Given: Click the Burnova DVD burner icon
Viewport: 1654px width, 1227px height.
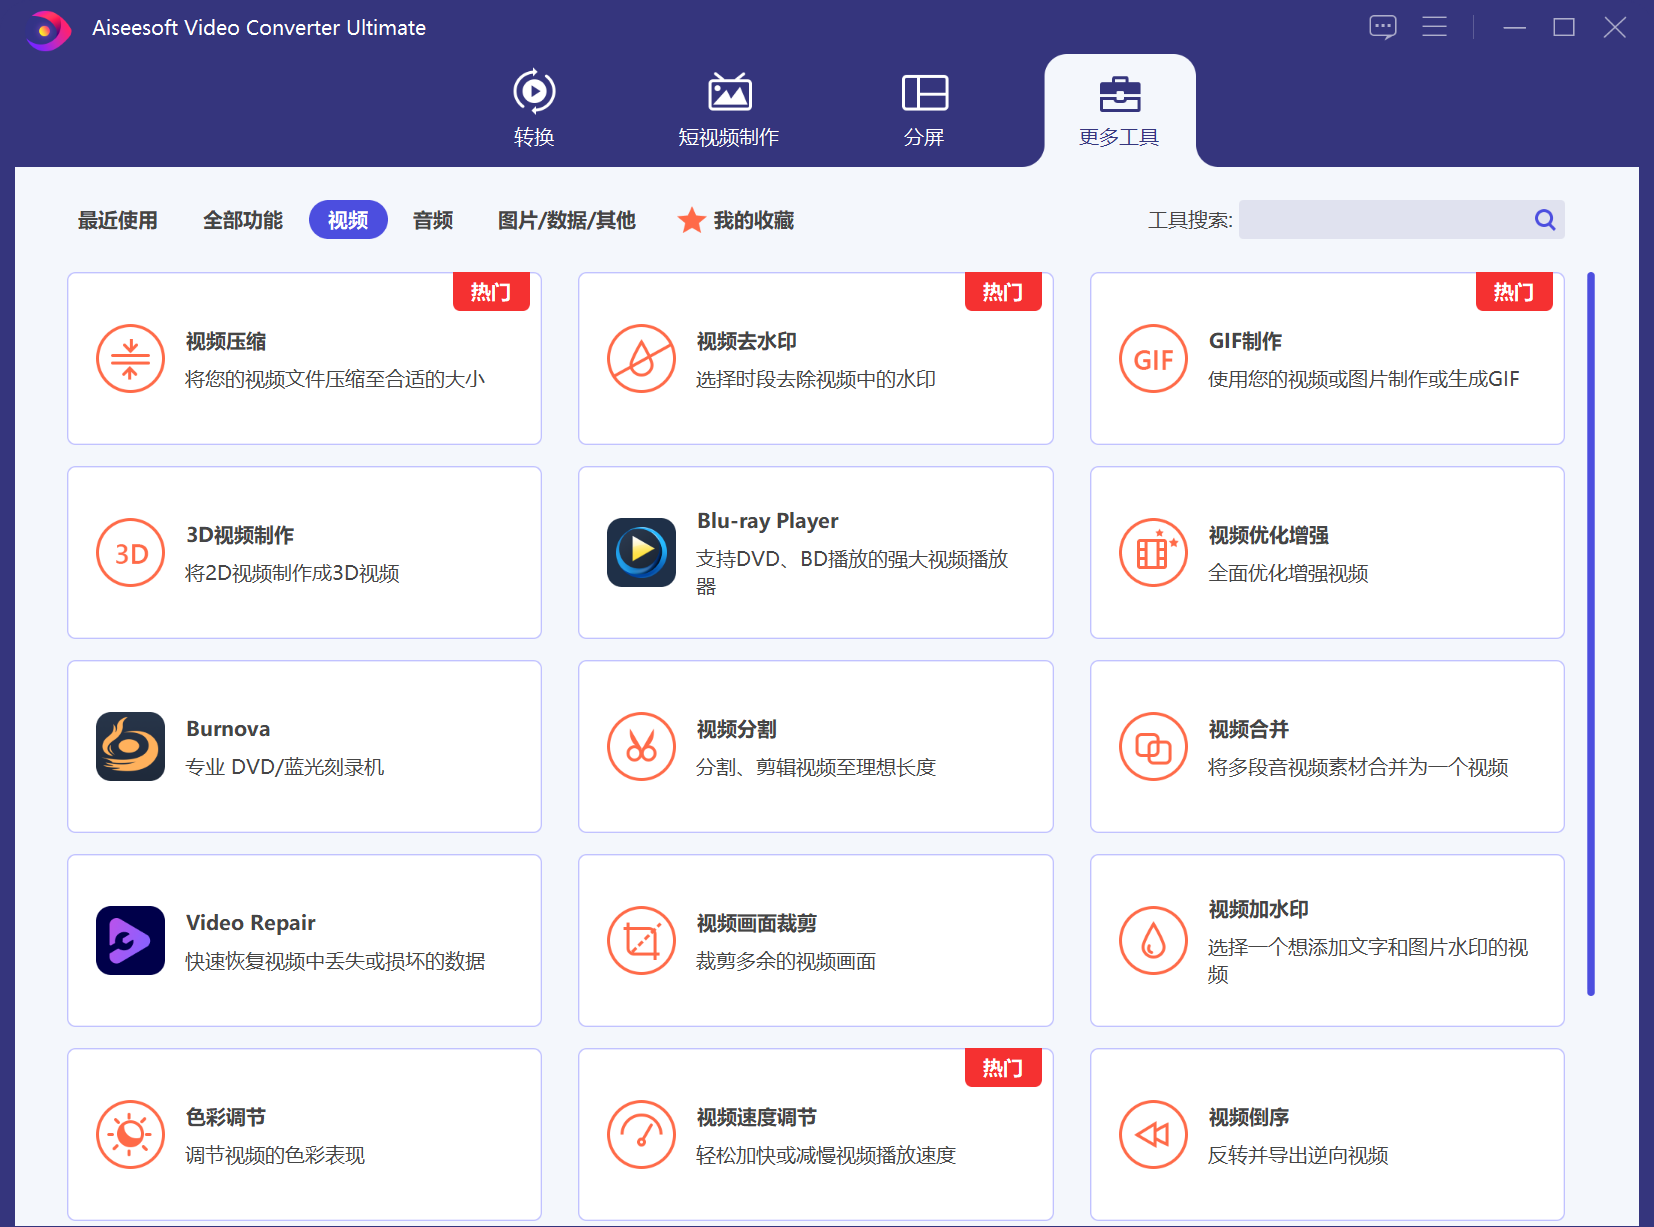Looking at the screenshot, I should pos(130,746).
